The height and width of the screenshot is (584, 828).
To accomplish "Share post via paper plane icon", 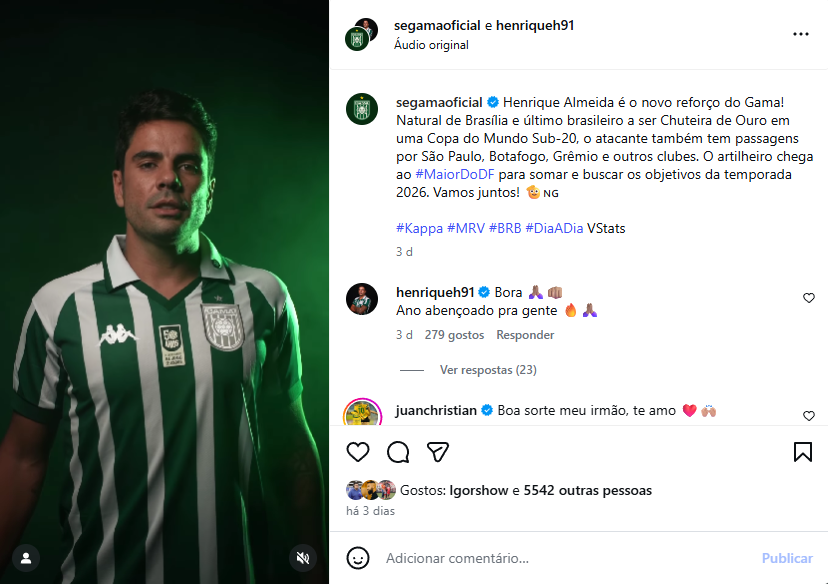I will click(x=437, y=452).
